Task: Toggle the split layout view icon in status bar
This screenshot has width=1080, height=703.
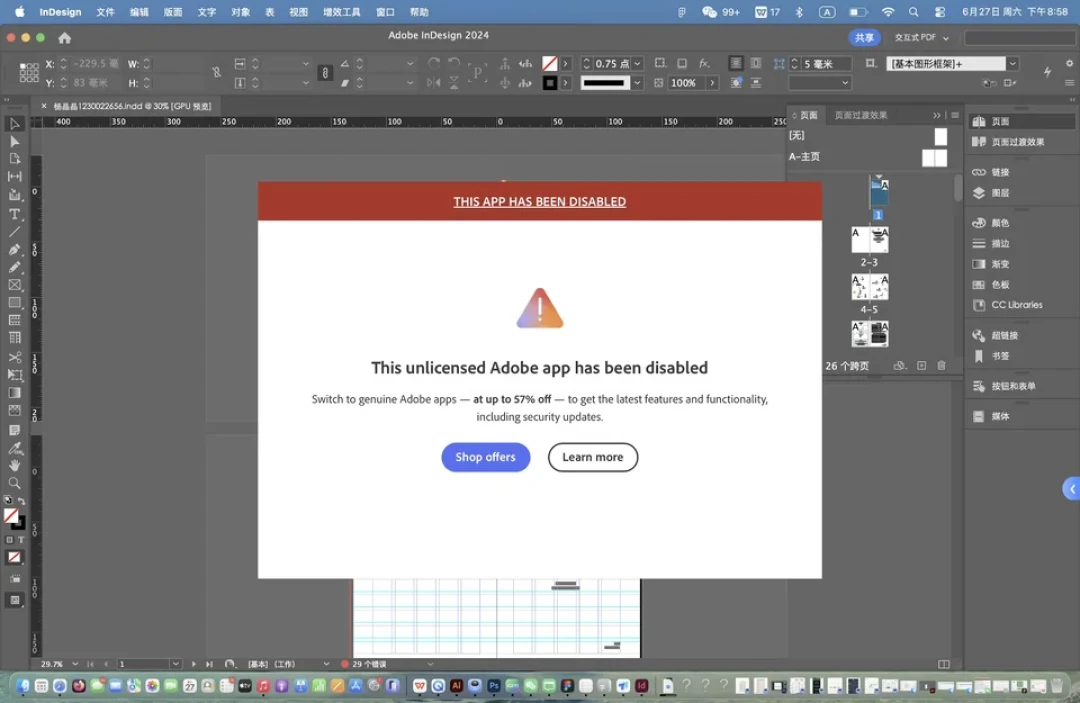Action: [x=944, y=664]
